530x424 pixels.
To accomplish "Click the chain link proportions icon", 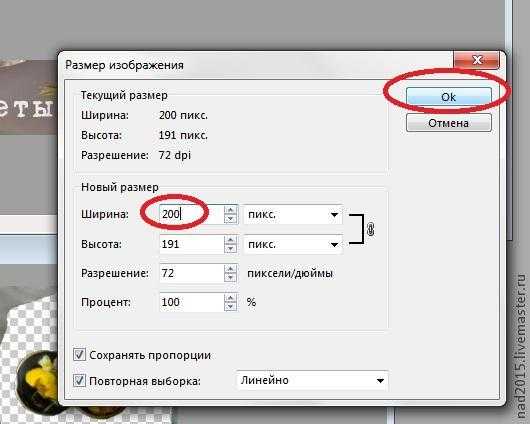I will coord(370,229).
